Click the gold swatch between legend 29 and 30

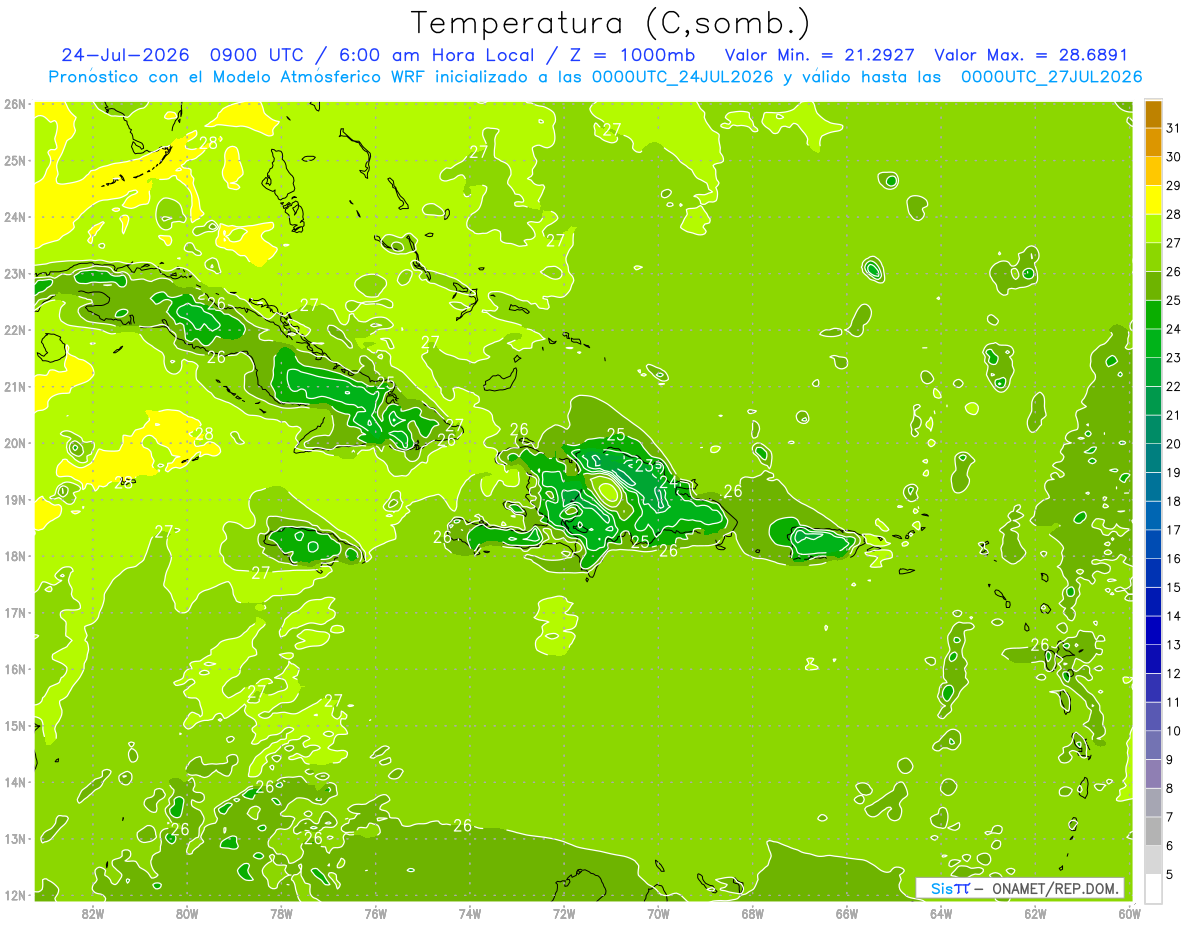(x=1153, y=171)
